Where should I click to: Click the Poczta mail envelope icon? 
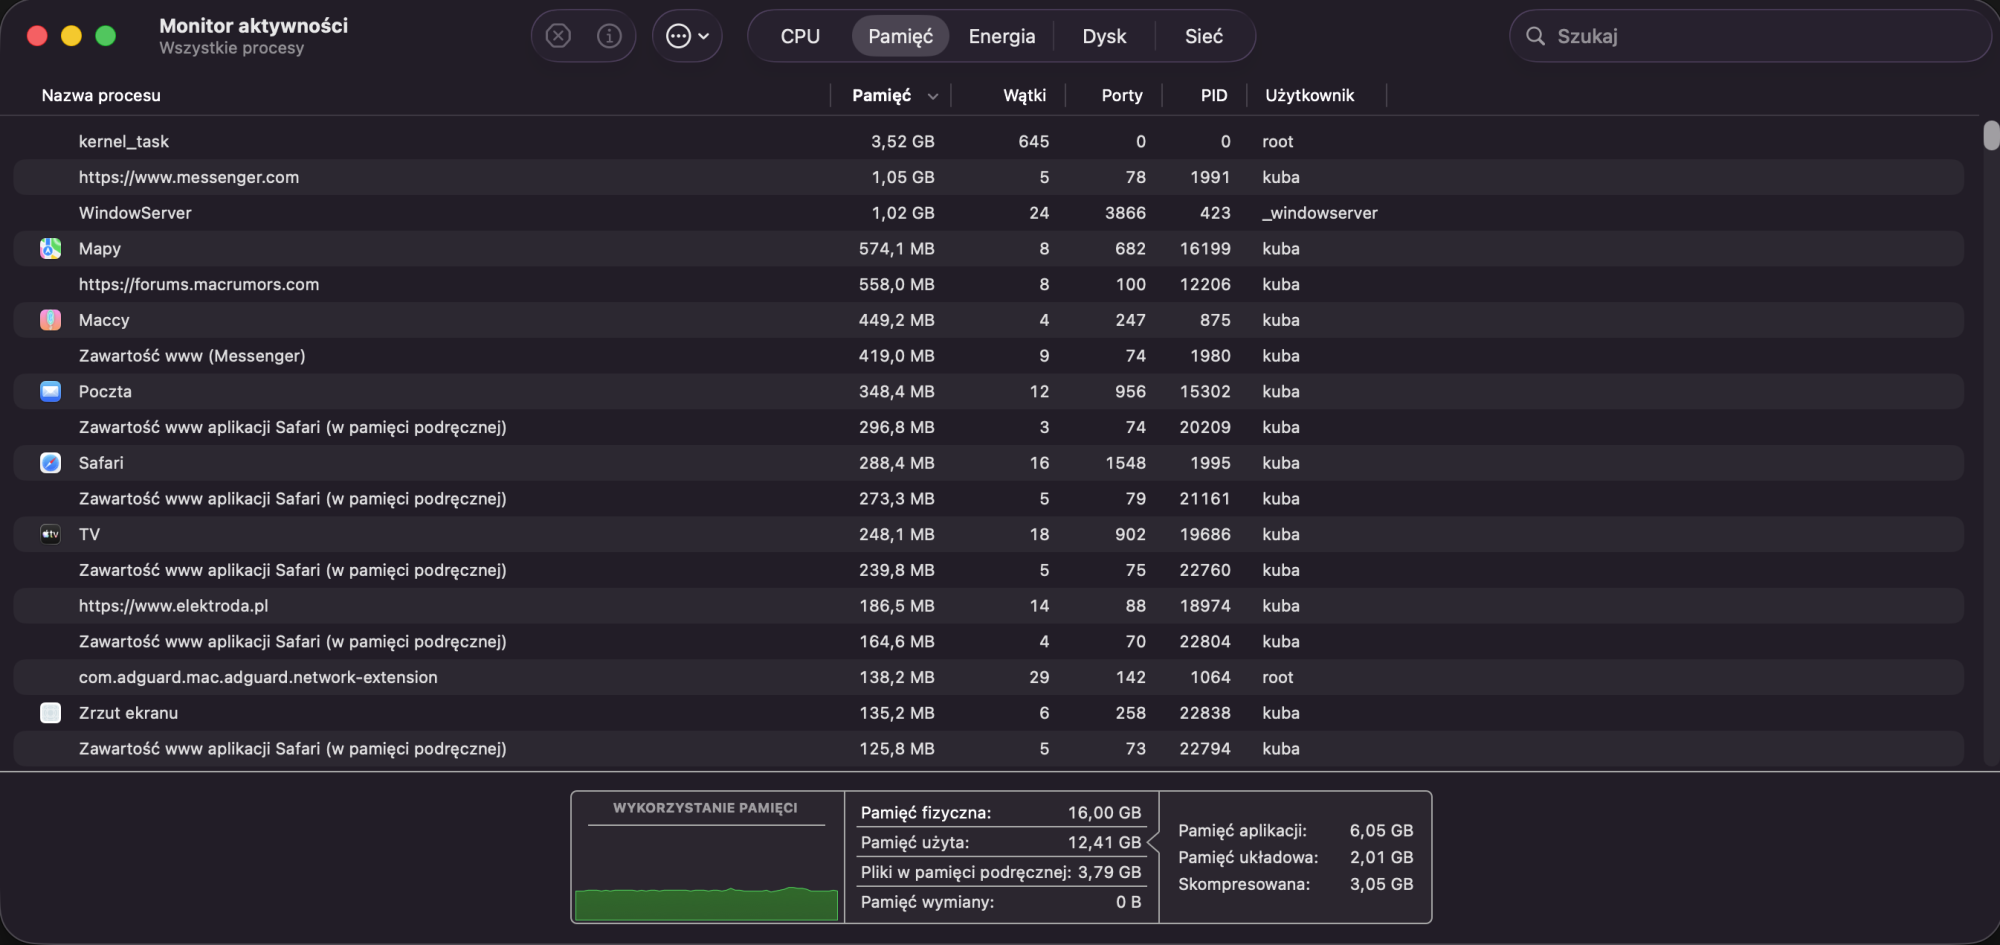tap(50, 392)
